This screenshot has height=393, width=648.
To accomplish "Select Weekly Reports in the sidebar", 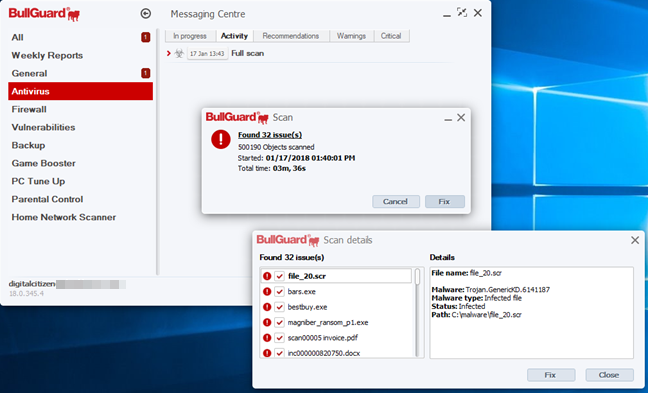I will tap(81, 55).
